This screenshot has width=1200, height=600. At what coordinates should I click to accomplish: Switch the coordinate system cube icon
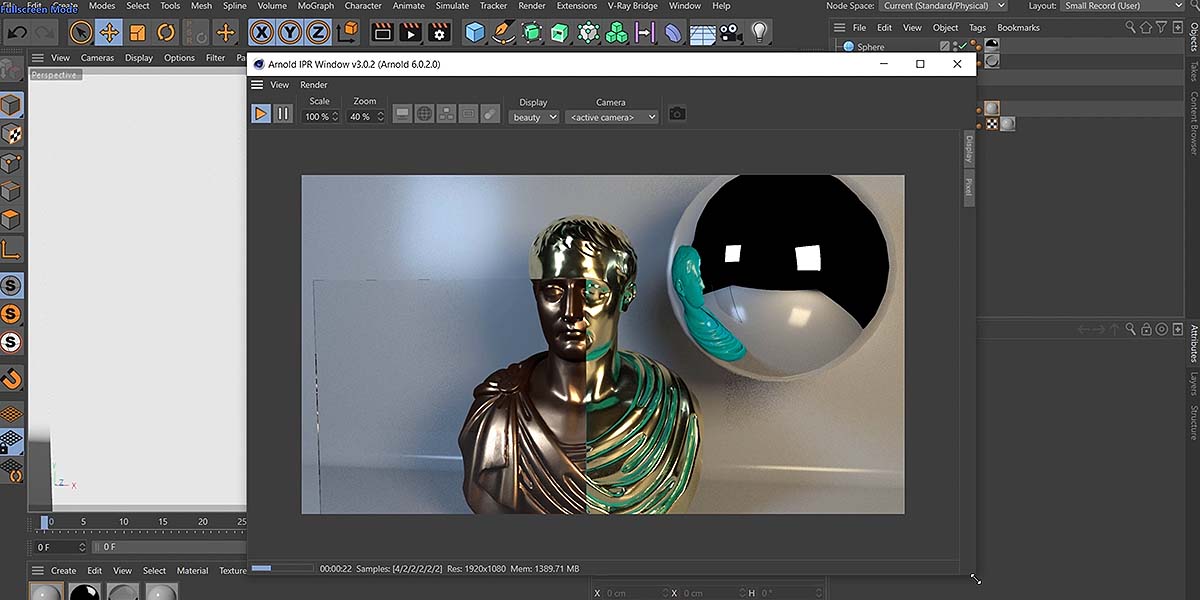[347, 33]
